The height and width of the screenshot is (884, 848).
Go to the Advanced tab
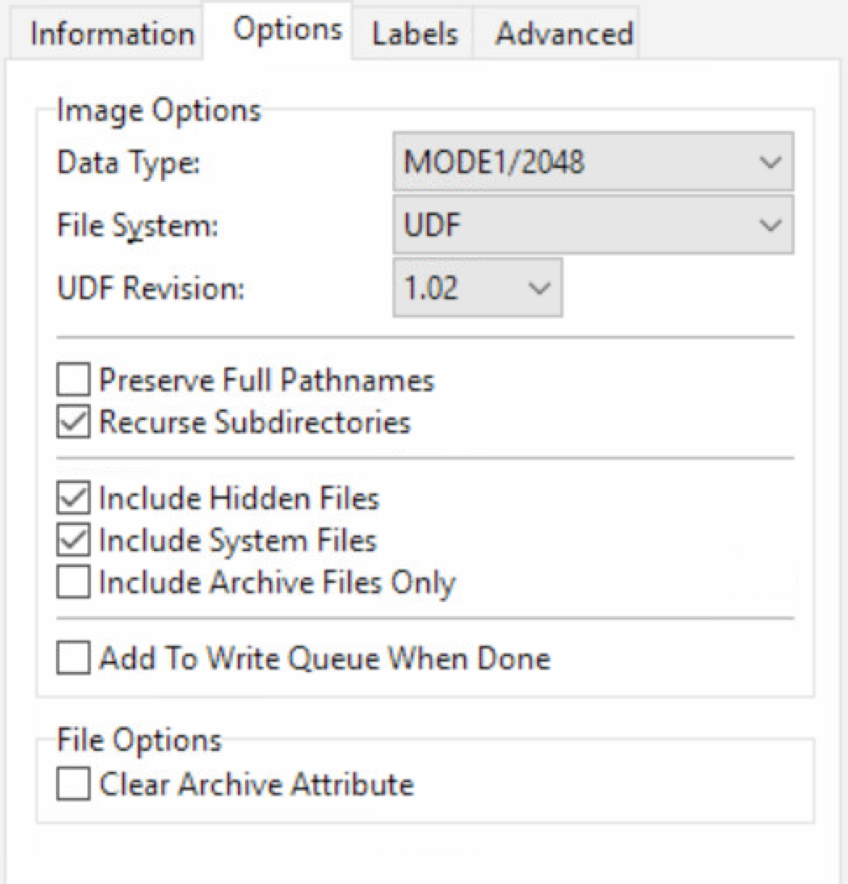[564, 33]
